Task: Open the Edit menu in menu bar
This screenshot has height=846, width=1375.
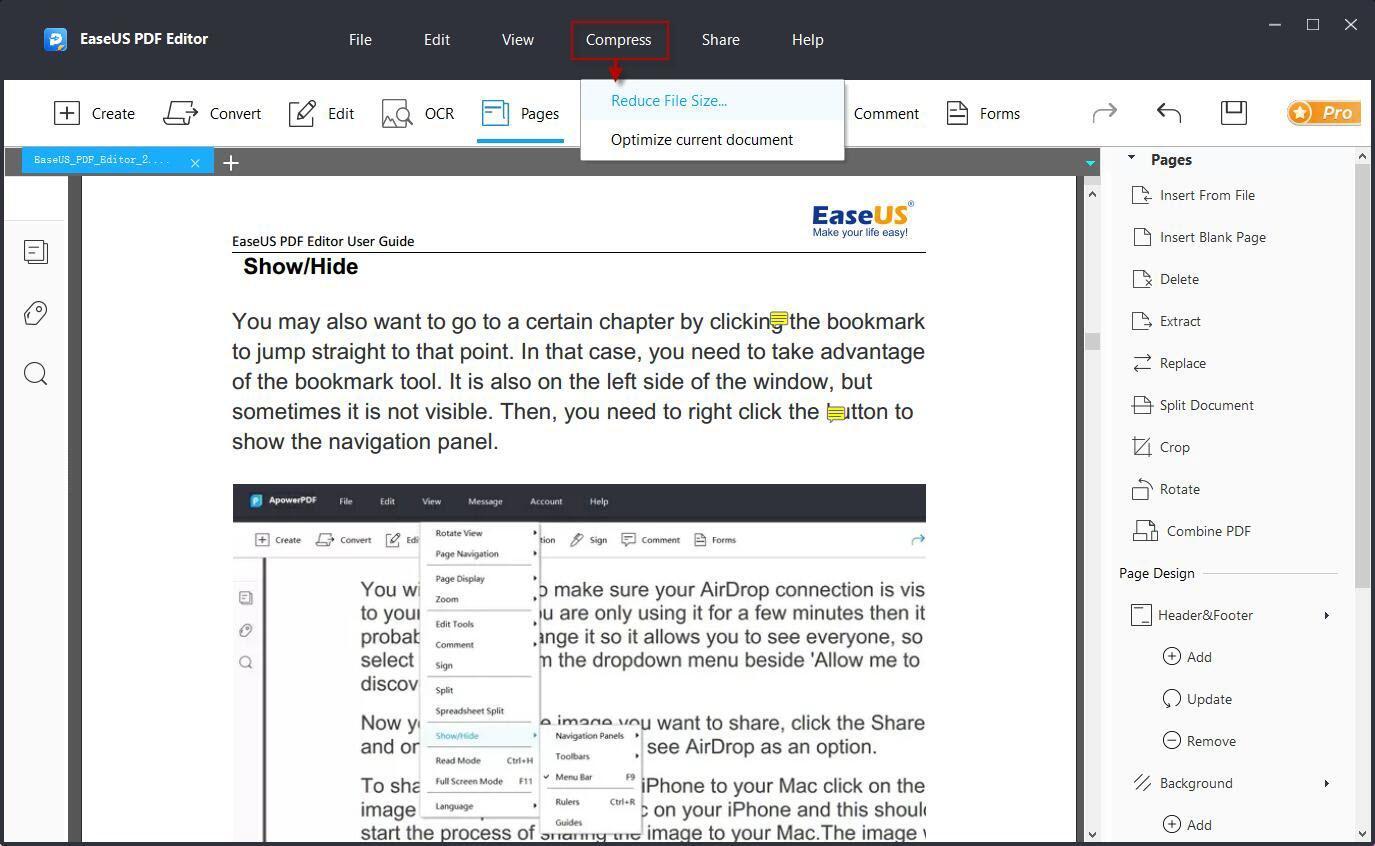Action: click(437, 40)
